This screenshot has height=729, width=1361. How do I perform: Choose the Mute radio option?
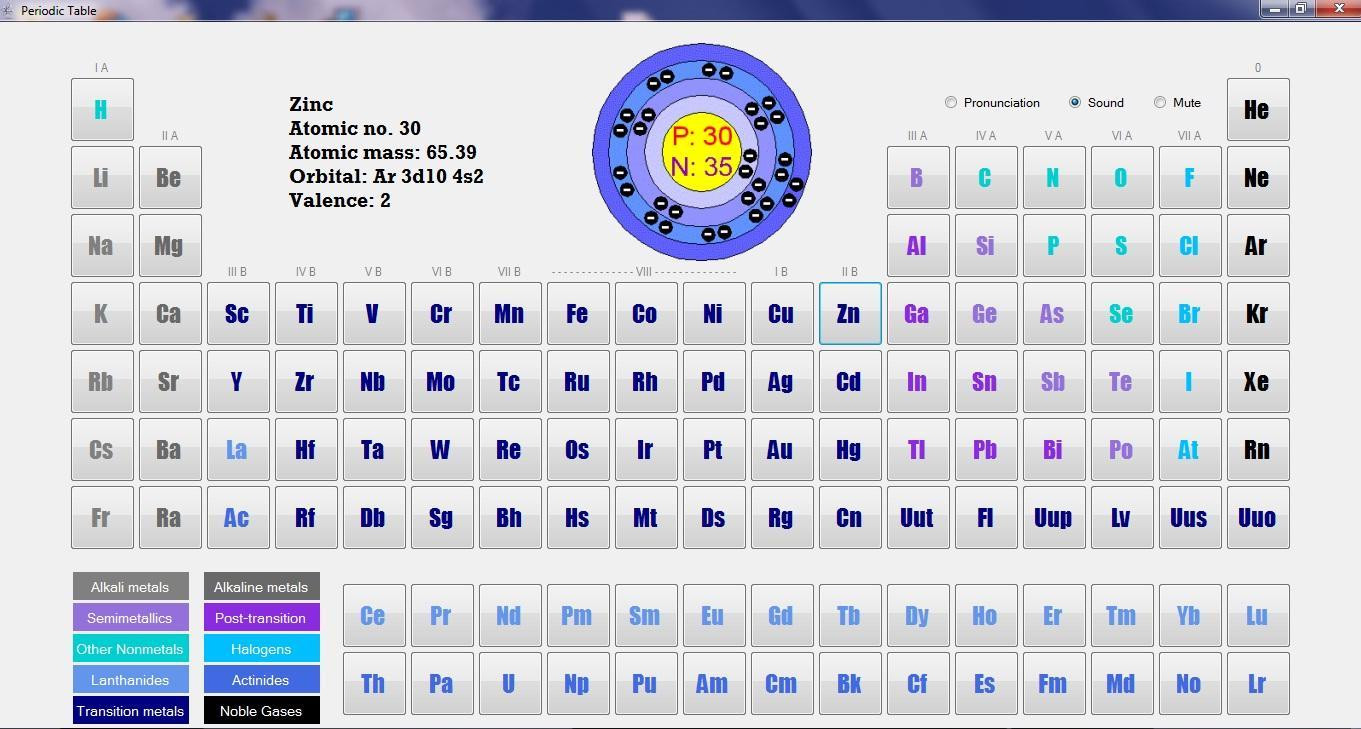[x=1177, y=102]
